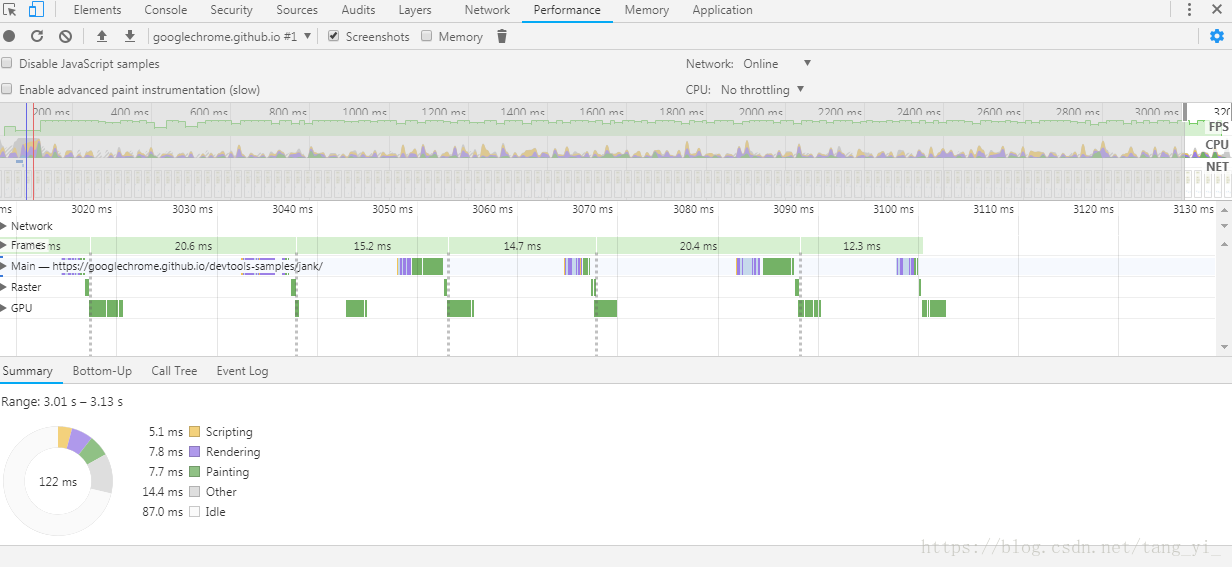Enable the Memory checkbox in toolbar

[427, 36]
